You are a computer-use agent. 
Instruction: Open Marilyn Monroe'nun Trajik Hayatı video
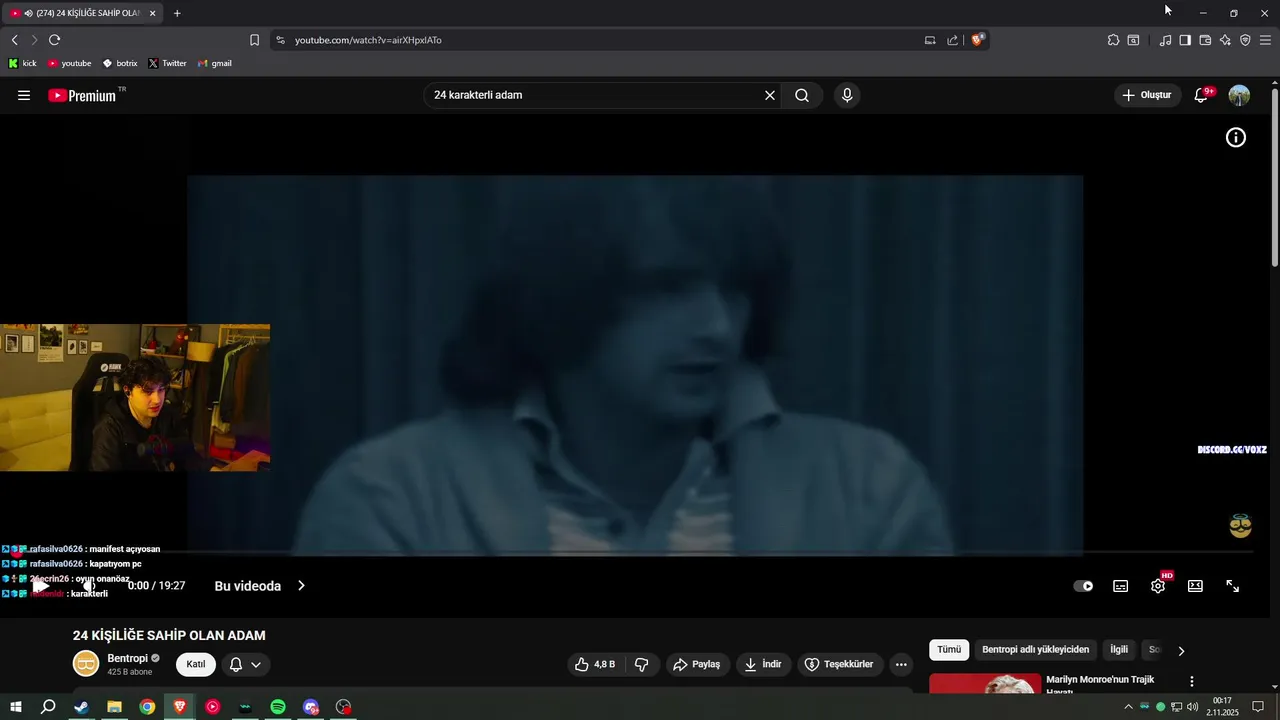[x=1100, y=685]
